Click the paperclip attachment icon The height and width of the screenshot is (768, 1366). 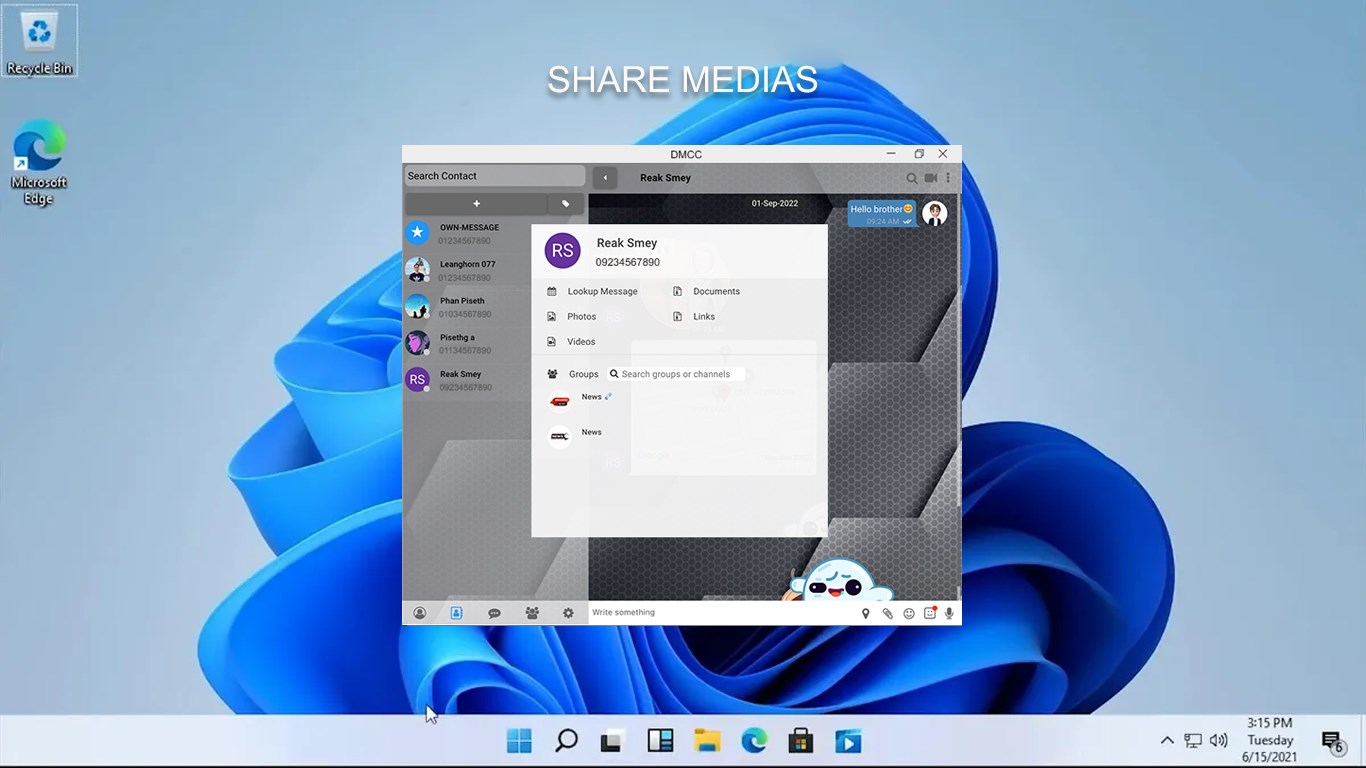click(887, 614)
